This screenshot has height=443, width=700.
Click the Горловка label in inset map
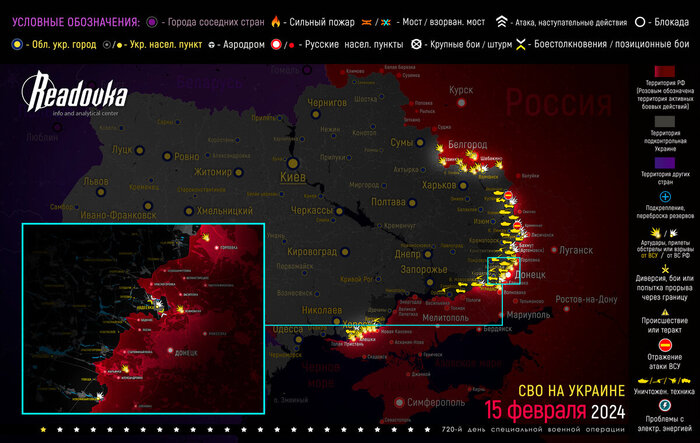[x=229, y=247]
